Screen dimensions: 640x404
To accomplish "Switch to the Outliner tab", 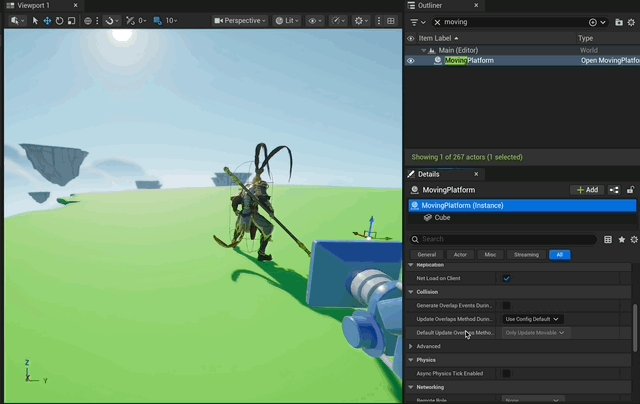I will click(429, 5).
